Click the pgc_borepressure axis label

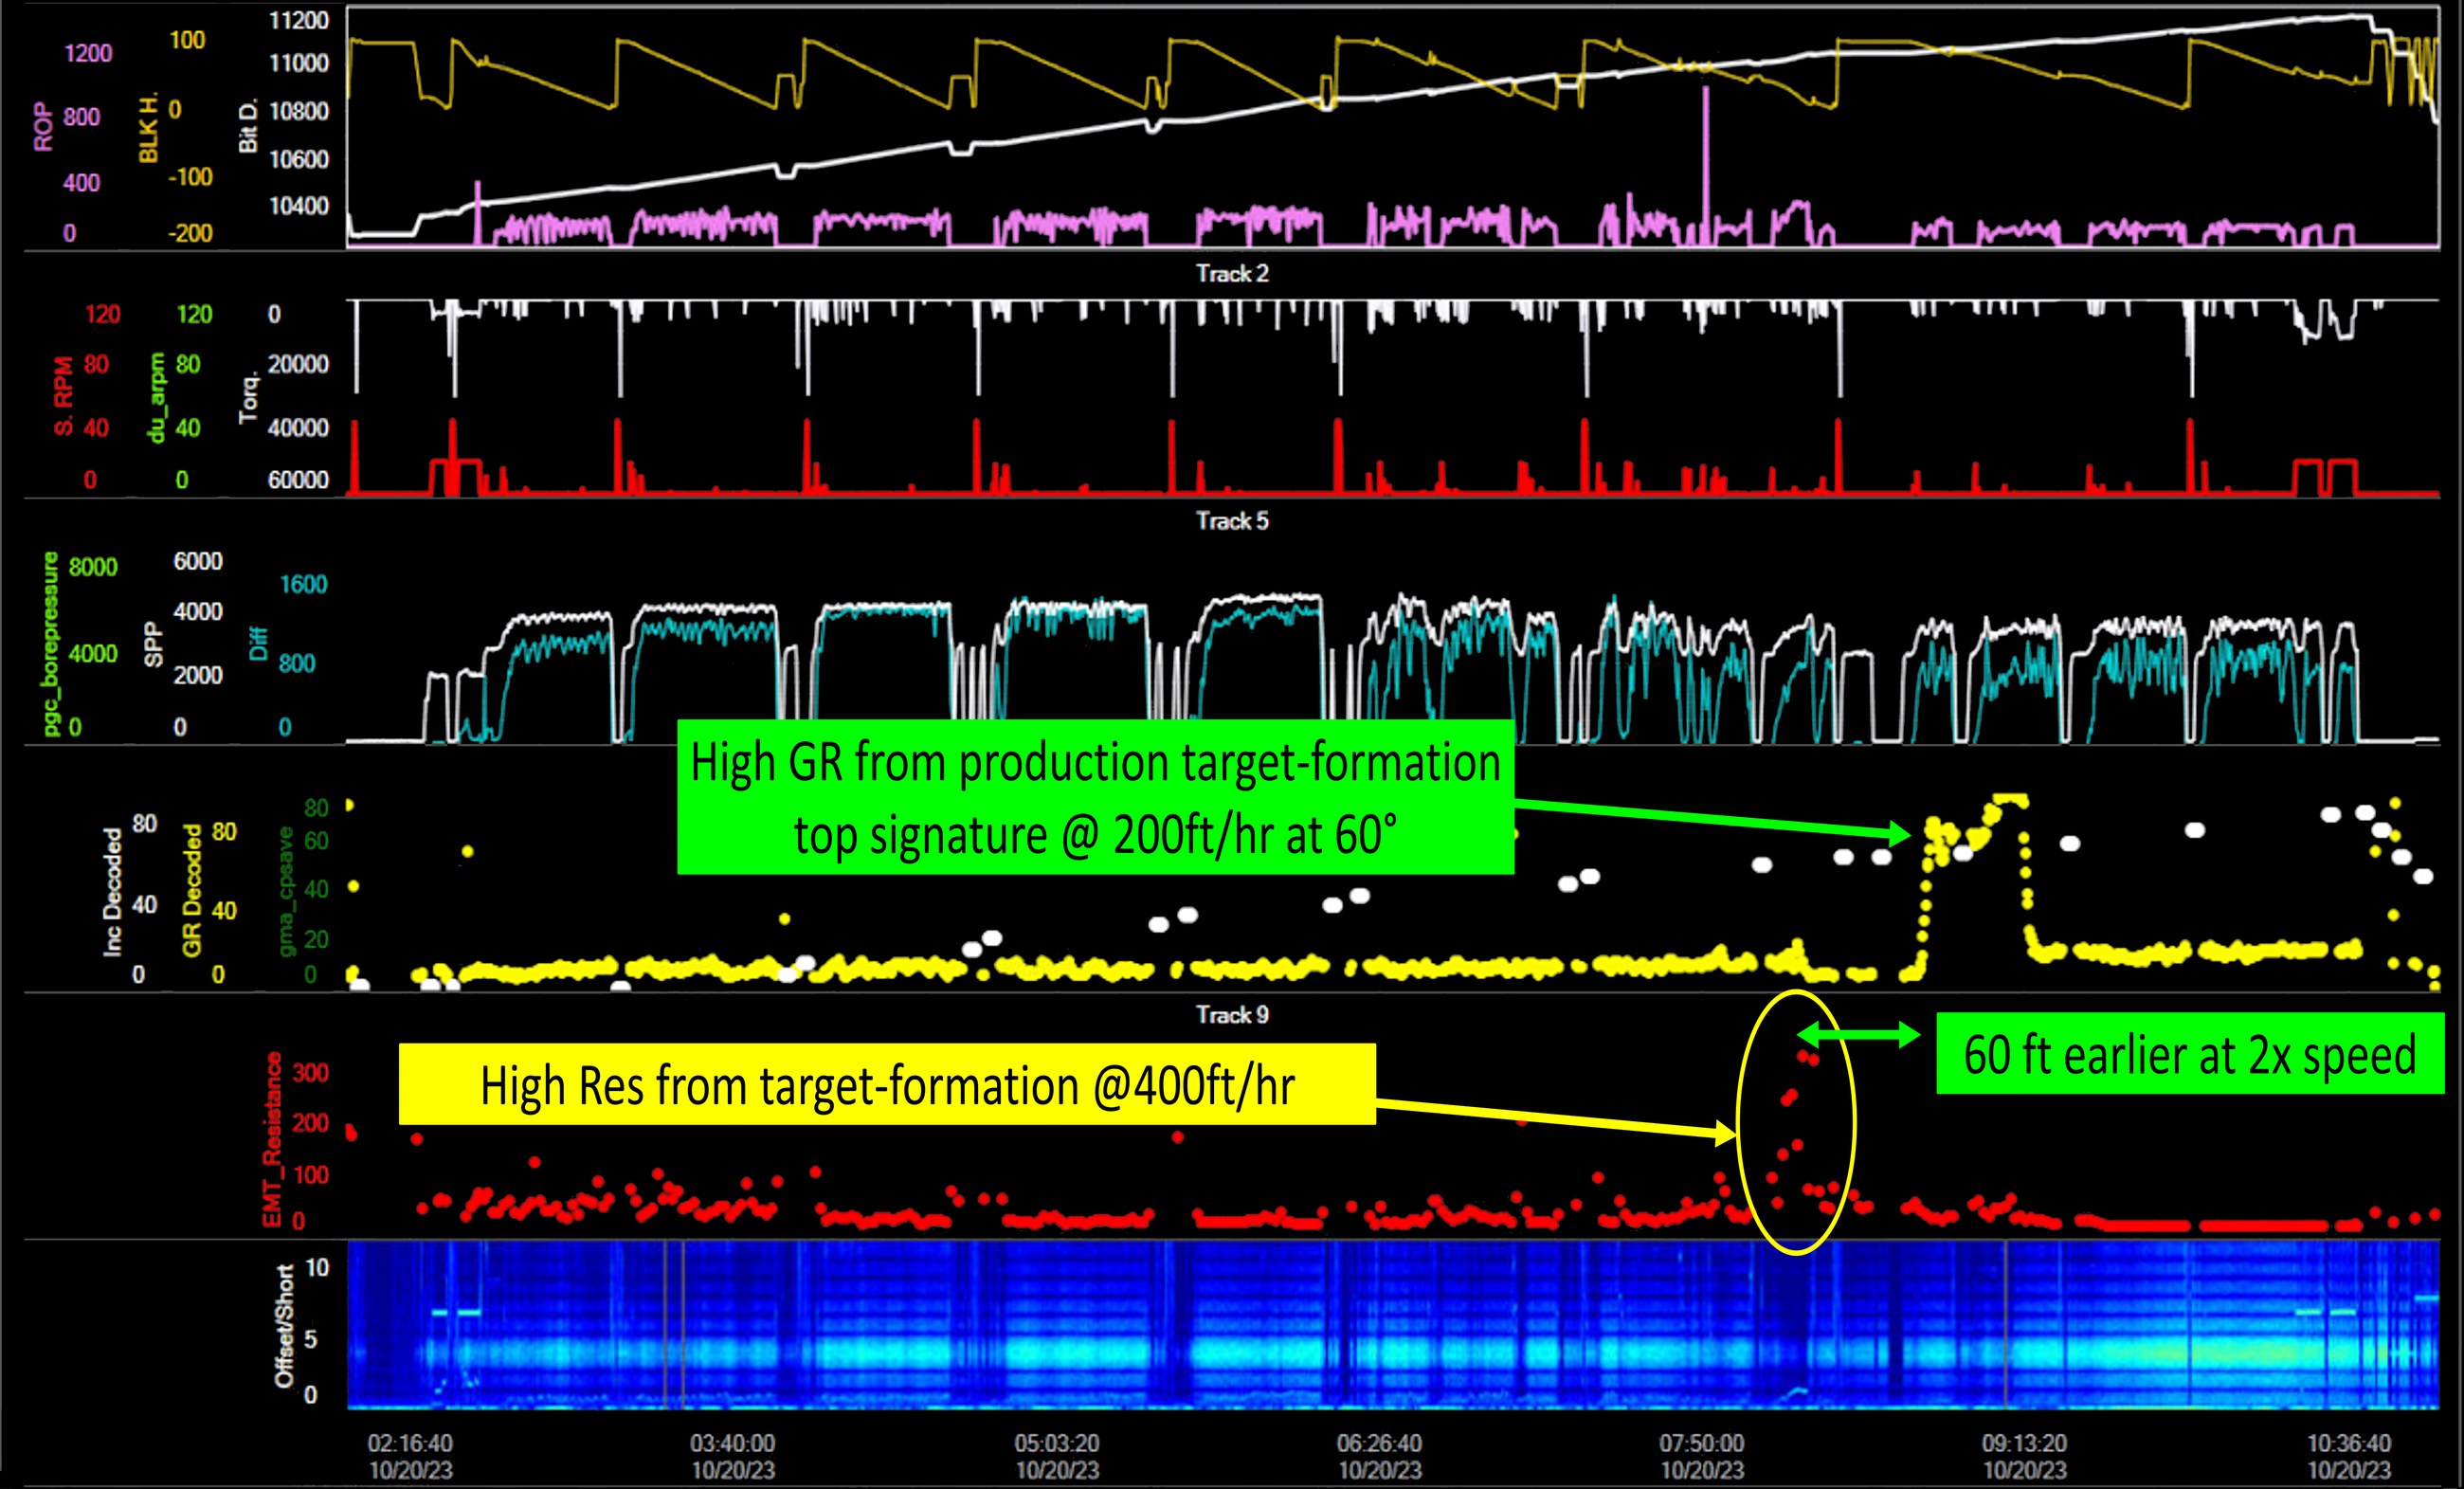(x=51, y=643)
